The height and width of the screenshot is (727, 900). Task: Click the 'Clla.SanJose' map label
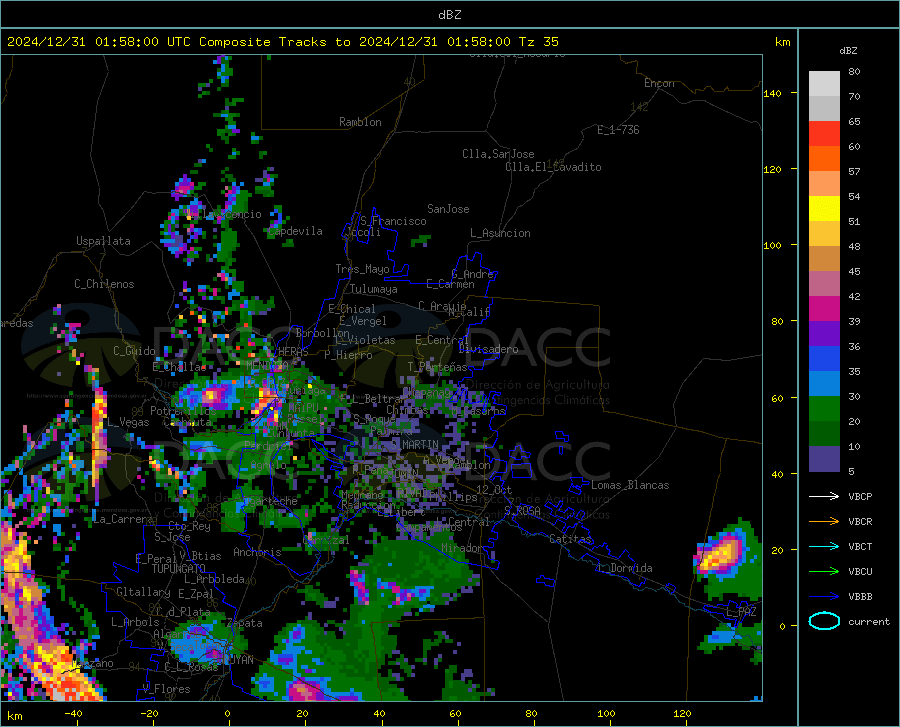(x=498, y=154)
